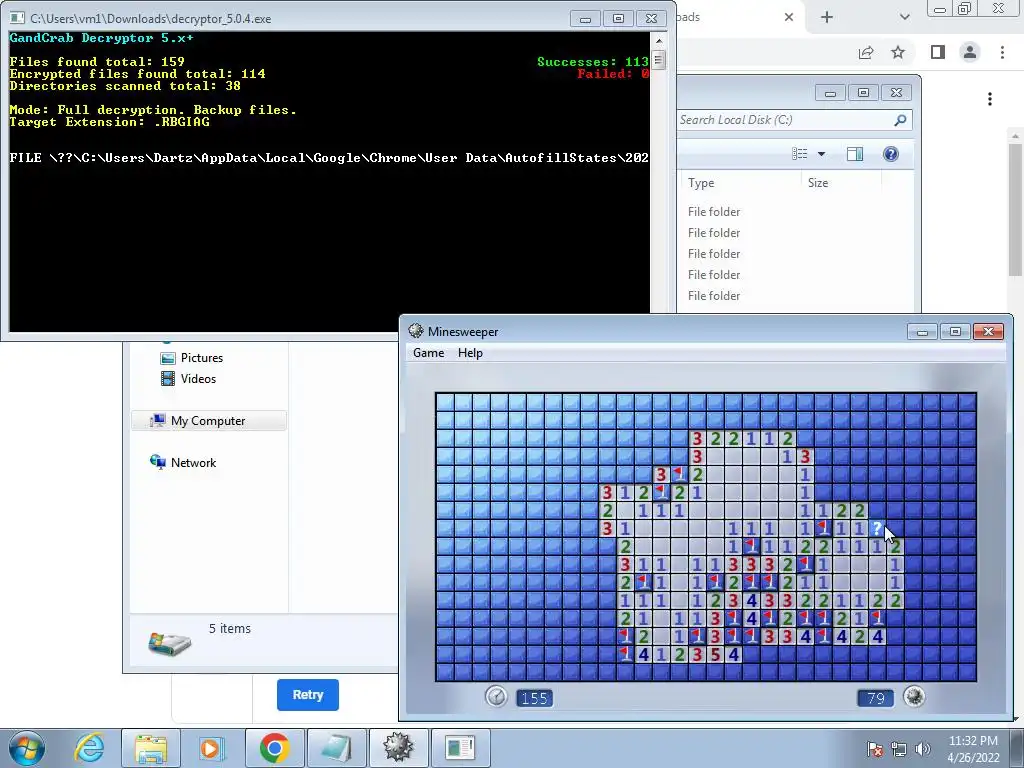Open the Chrome tab search chevron
1024x768 pixels.
pos(904,17)
